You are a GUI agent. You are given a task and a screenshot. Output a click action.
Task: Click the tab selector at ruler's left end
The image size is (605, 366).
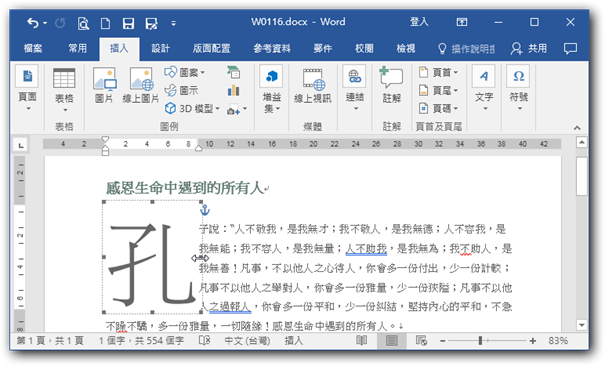(x=21, y=145)
